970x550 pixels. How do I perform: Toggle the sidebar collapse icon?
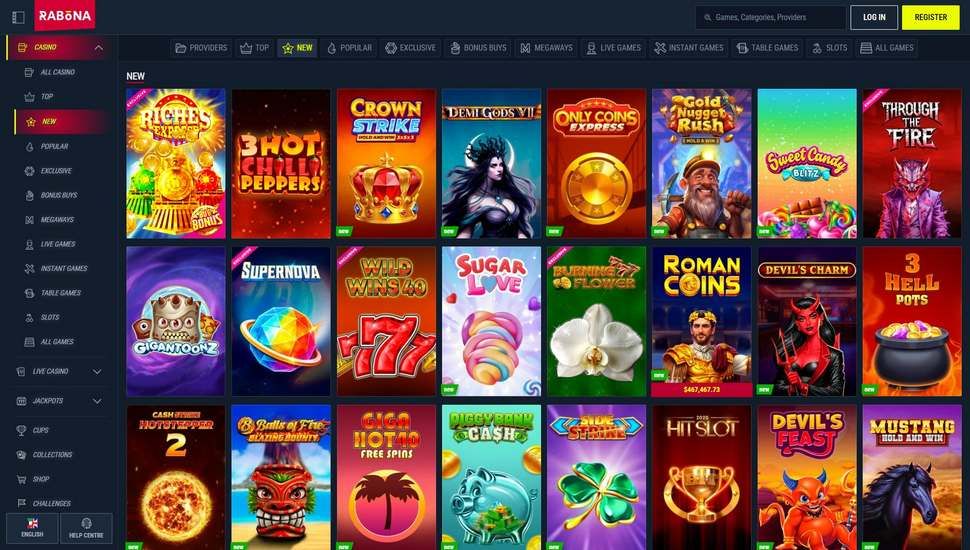click(x=18, y=17)
